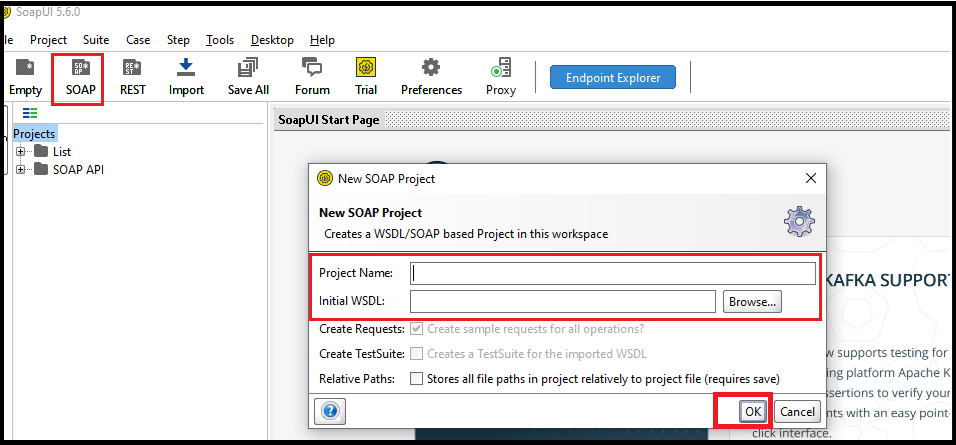This screenshot has height=445, width=956.
Task: Click the Import project icon
Action: coord(186,67)
